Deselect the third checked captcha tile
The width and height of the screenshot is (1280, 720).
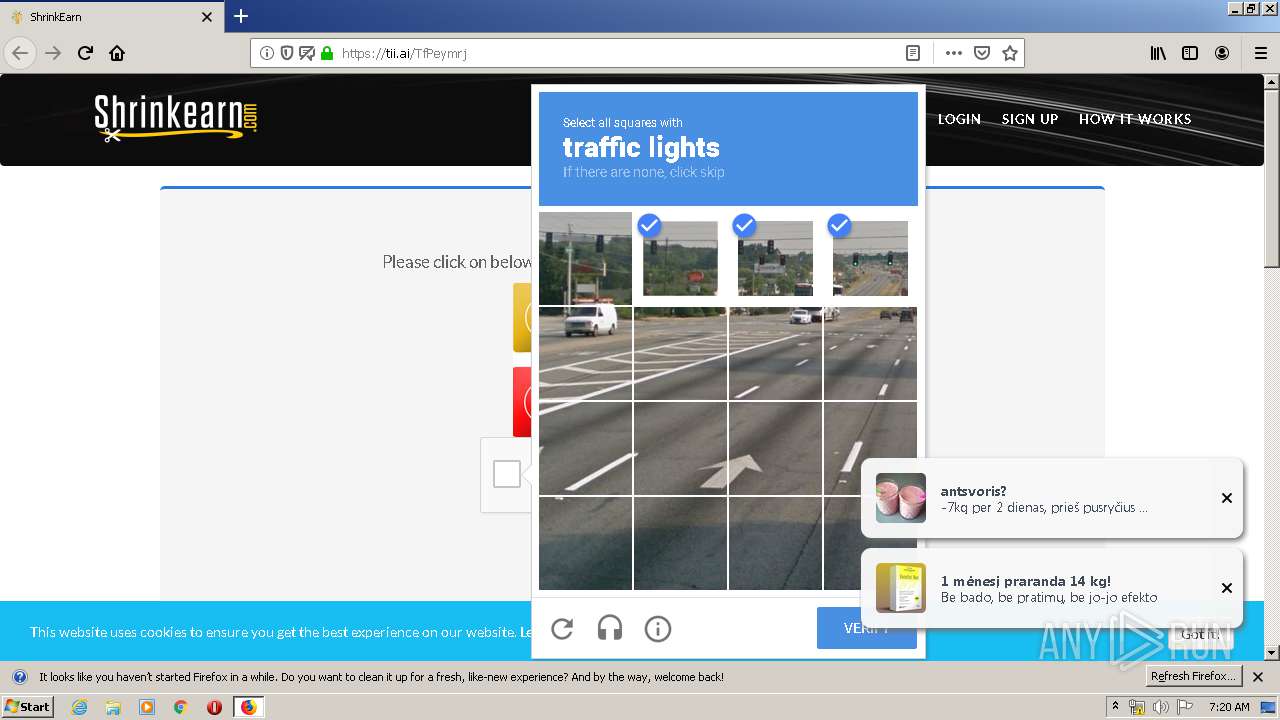click(775, 258)
